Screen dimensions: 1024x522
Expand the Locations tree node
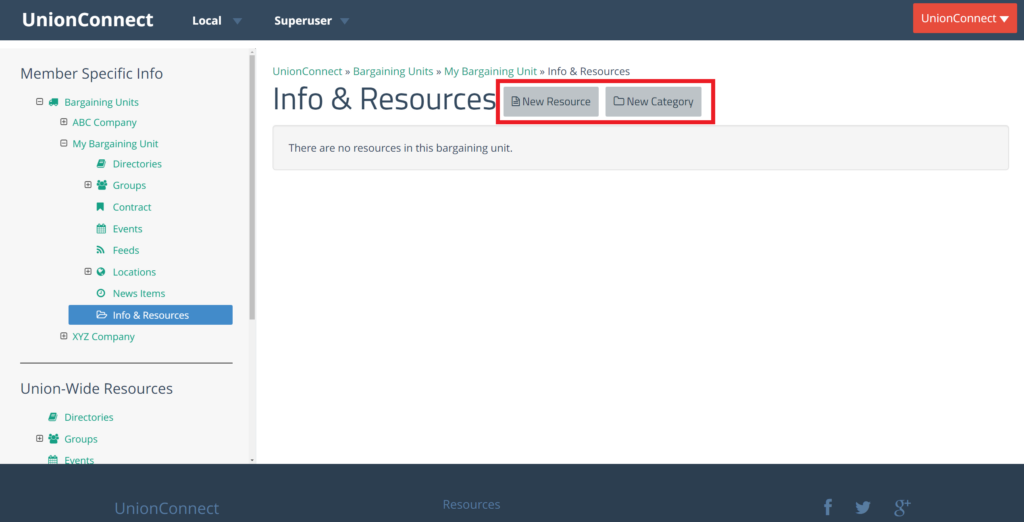pyautogui.click(x=88, y=272)
